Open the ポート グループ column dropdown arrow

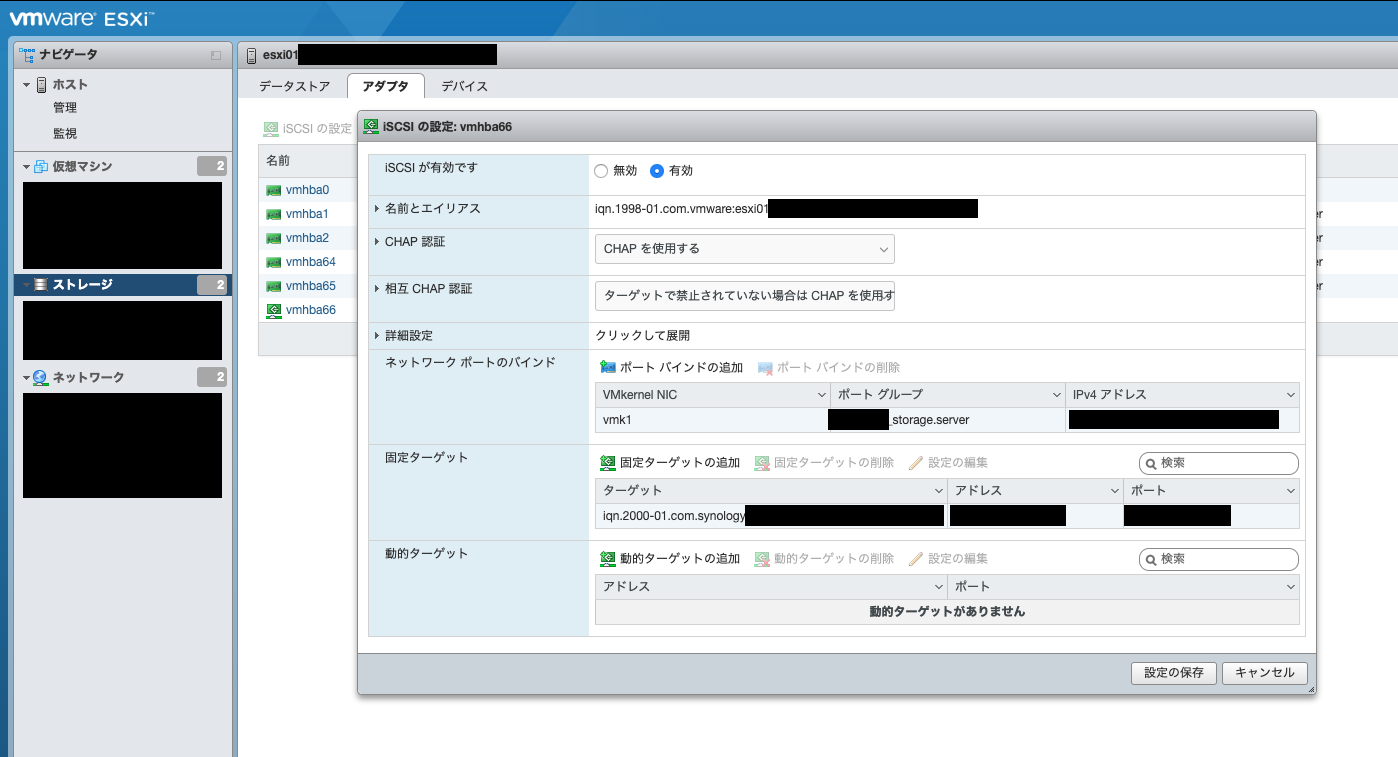1058,395
